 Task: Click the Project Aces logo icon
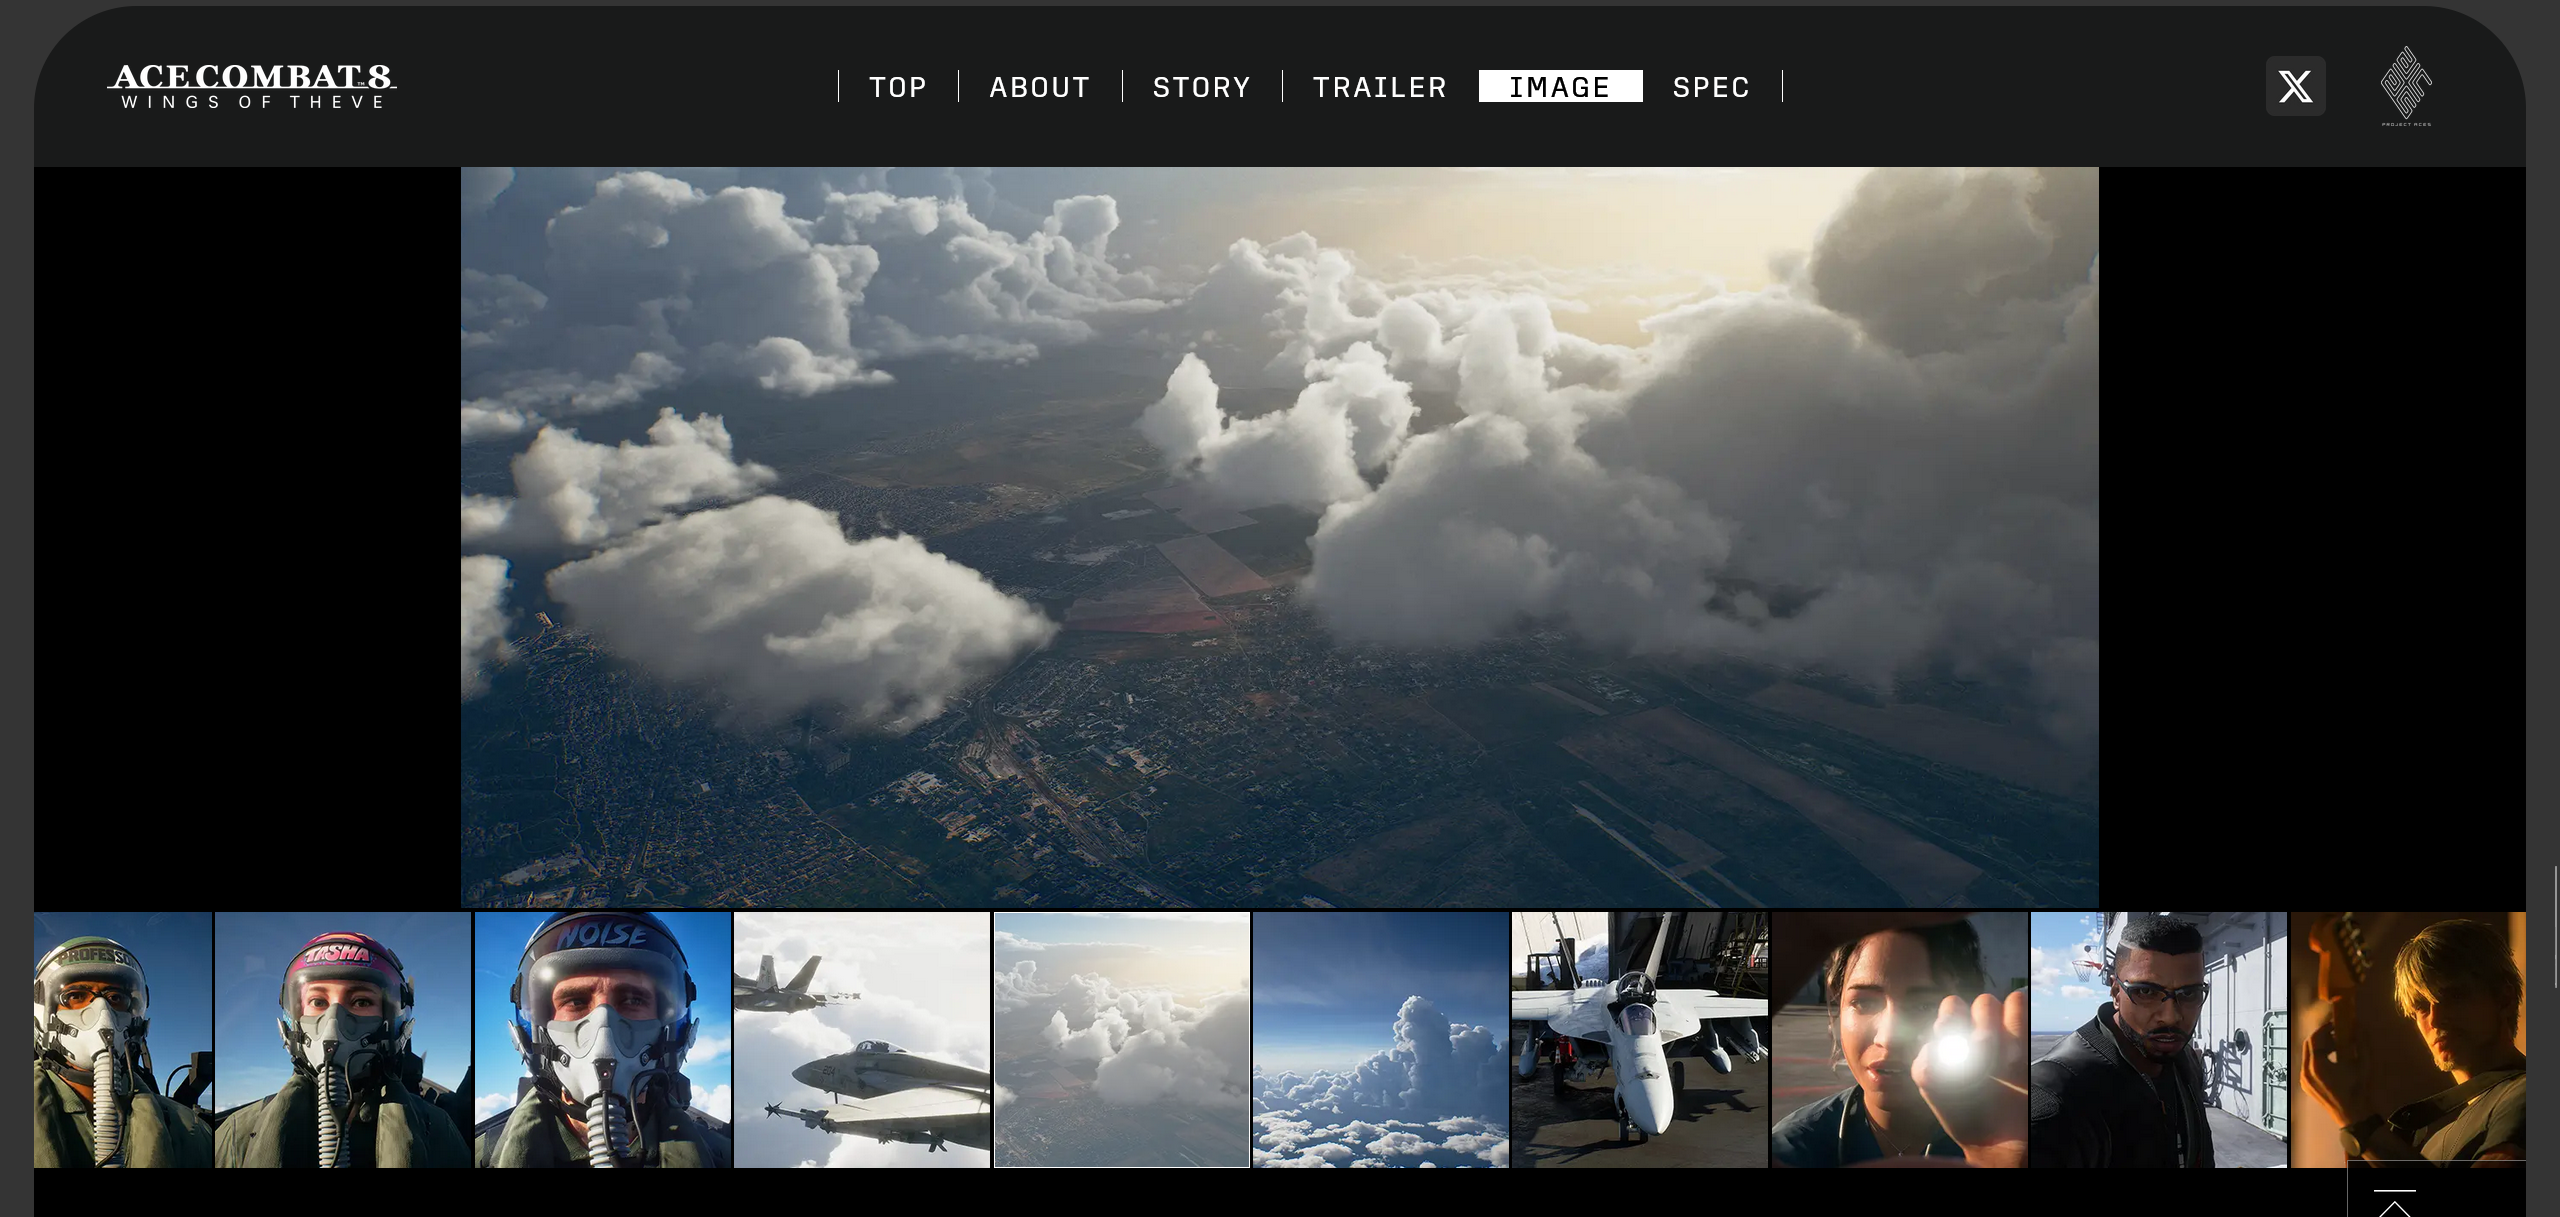tap(2405, 85)
